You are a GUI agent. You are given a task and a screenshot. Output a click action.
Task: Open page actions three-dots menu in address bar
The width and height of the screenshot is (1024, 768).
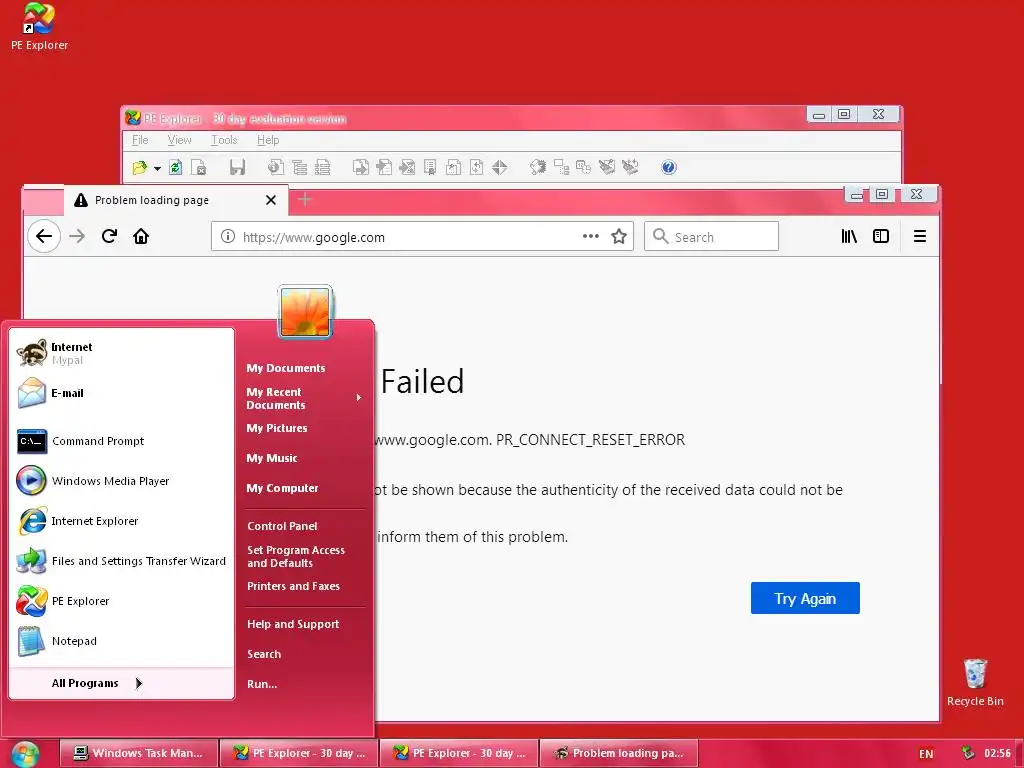click(x=590, y=236)
